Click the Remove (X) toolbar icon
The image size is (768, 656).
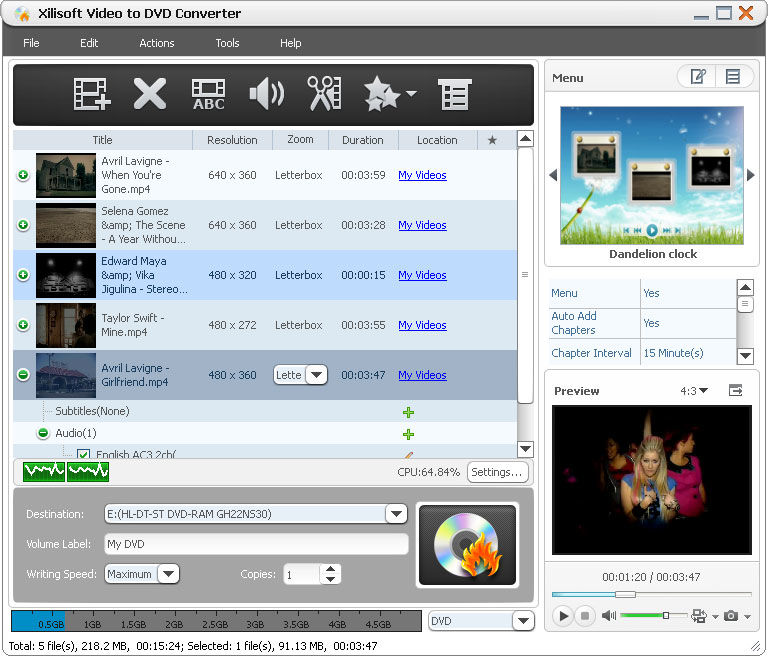coord(150,94)
